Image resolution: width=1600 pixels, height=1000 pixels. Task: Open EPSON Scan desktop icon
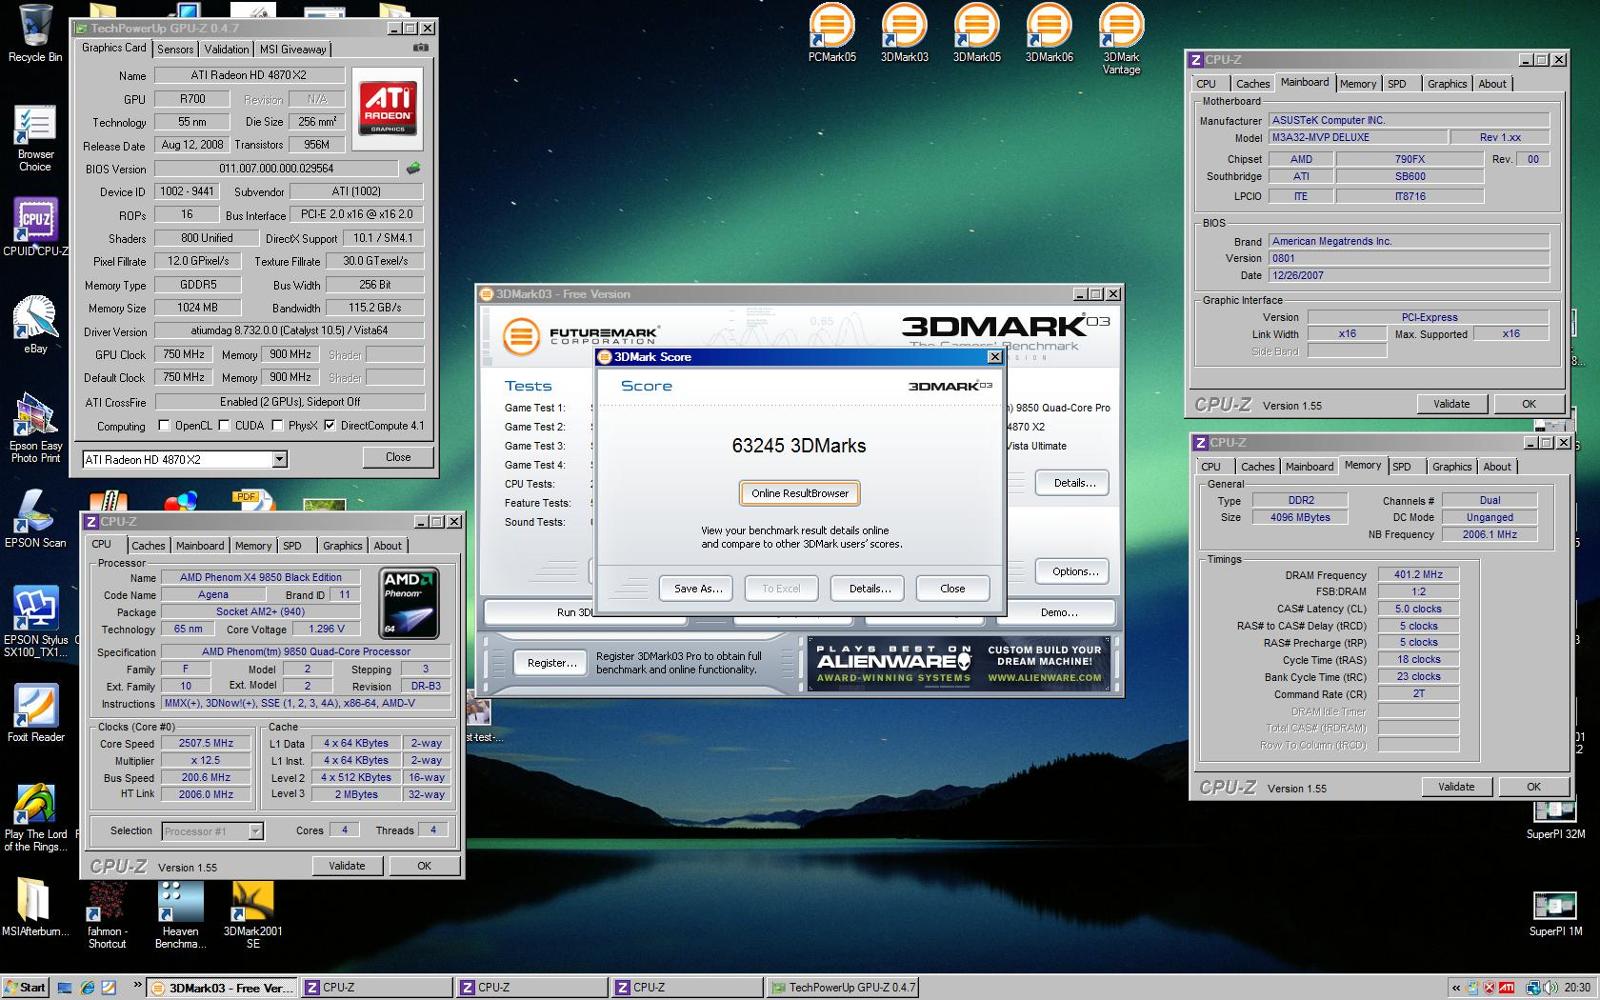[35, 519]
